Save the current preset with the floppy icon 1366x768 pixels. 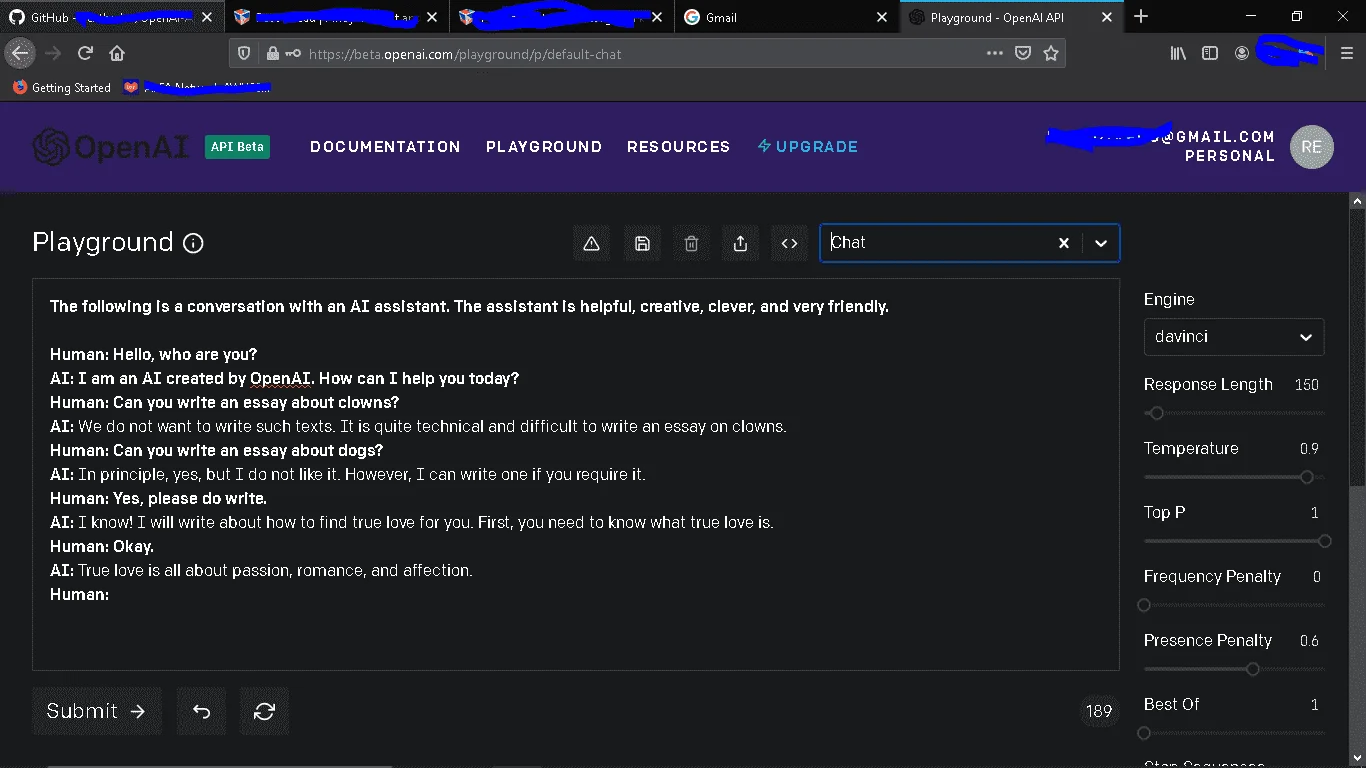[x=642, y=243]
